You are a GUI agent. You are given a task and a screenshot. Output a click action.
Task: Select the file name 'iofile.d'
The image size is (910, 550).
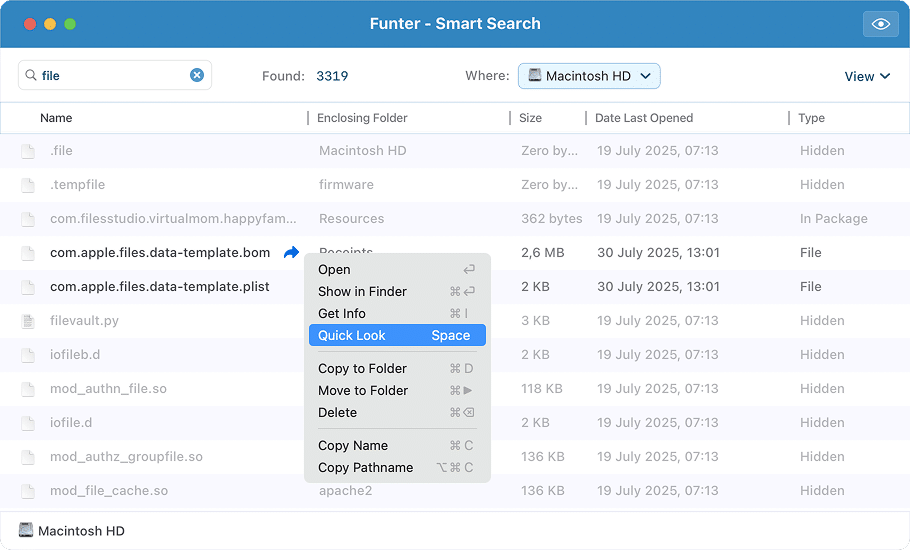[x=71, y=422]
